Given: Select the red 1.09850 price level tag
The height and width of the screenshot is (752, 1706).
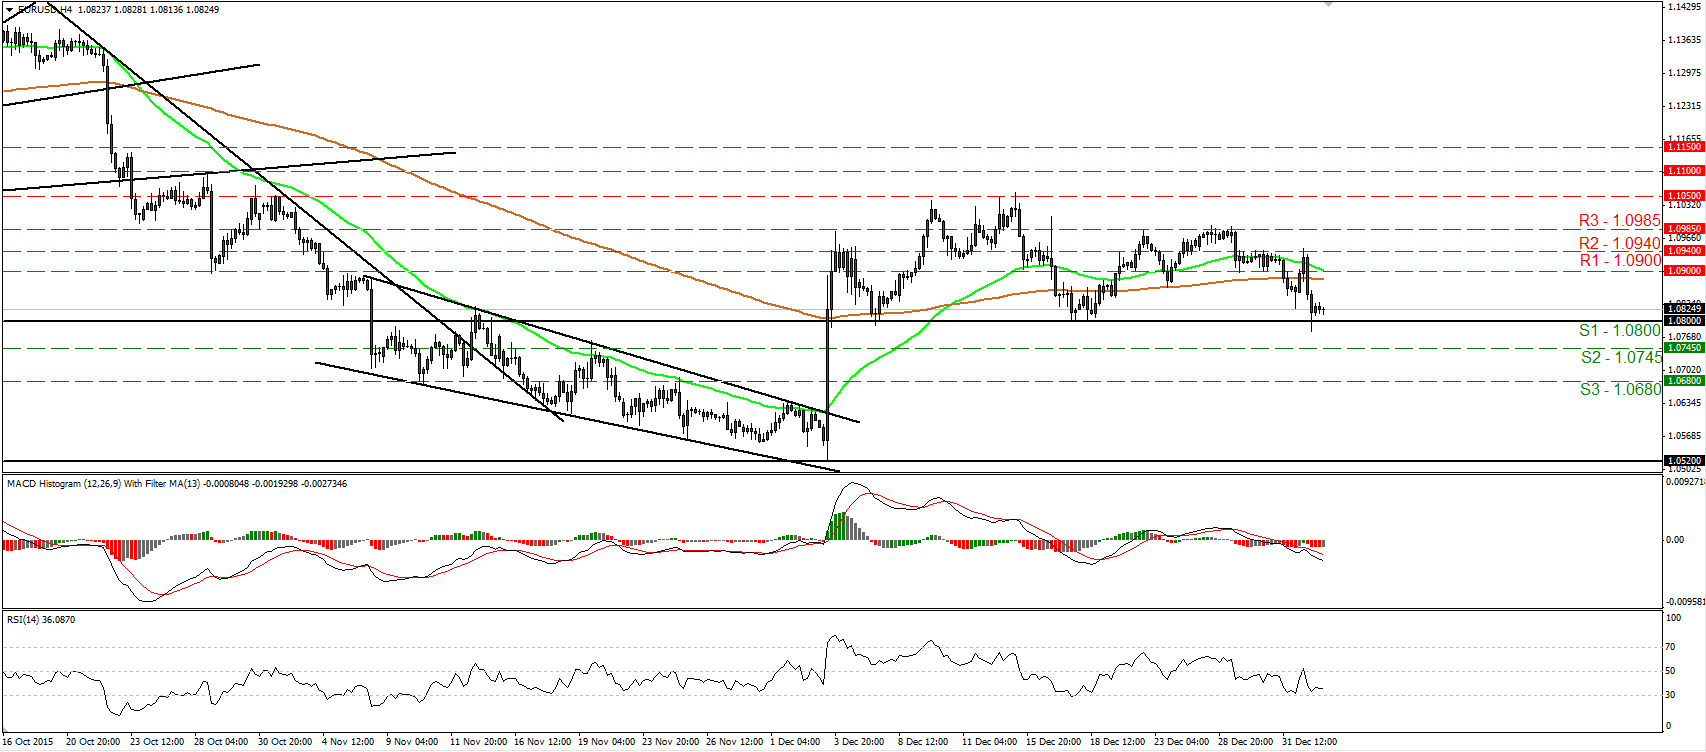Looking at the screenshot, I should (x=1683, y=228).
